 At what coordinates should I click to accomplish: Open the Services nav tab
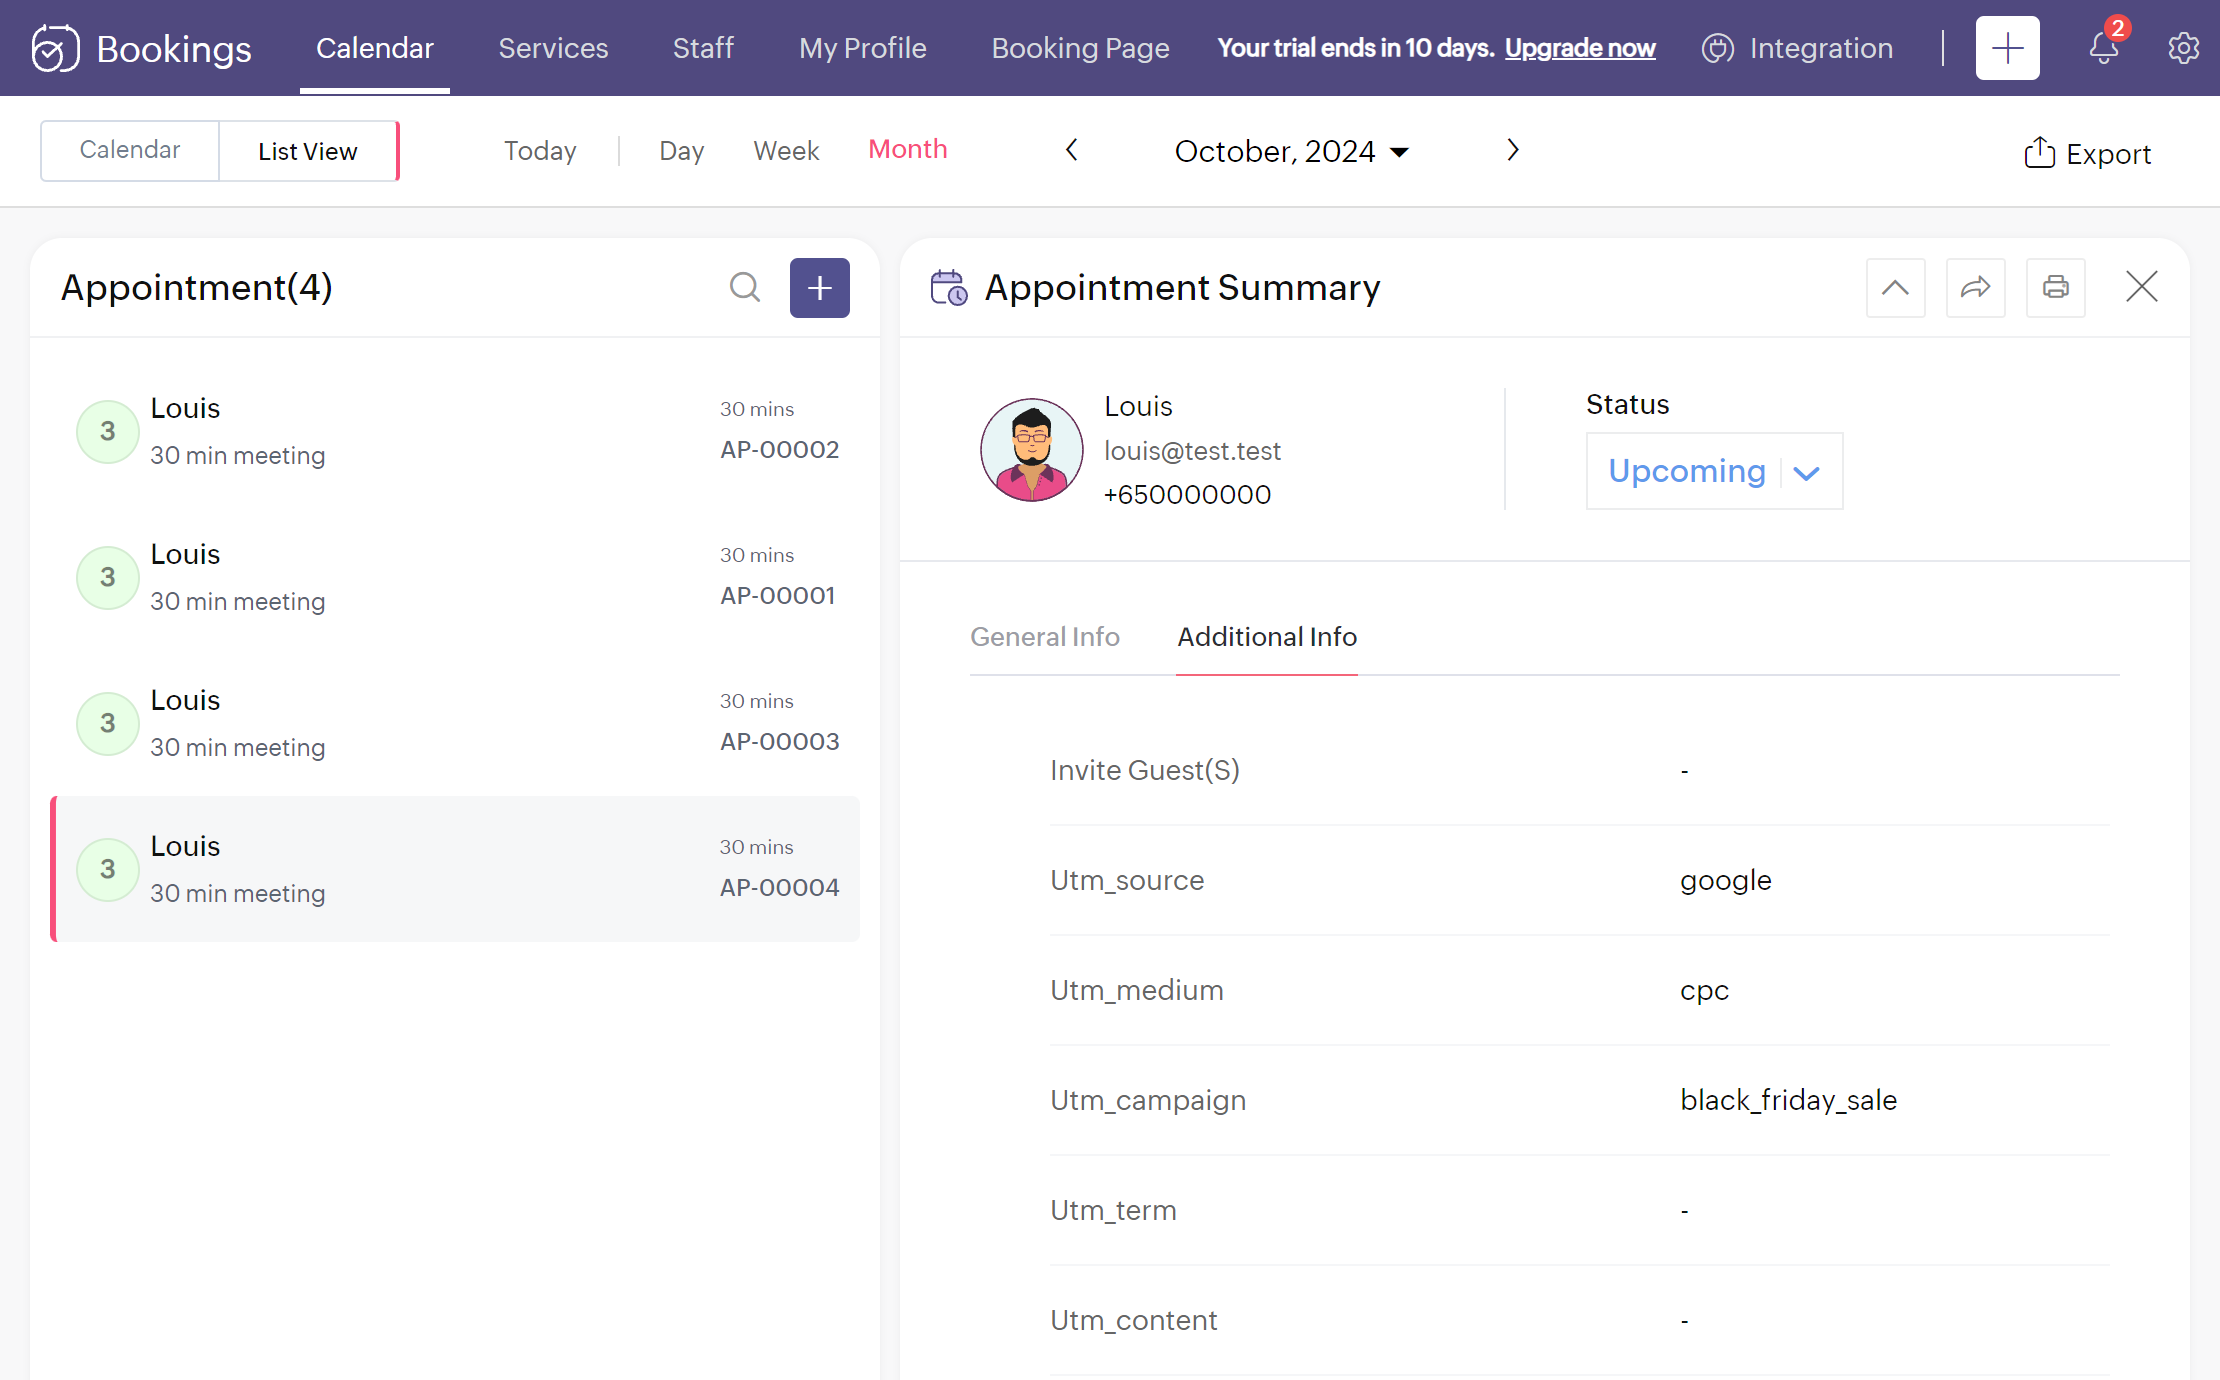point(553,48)
